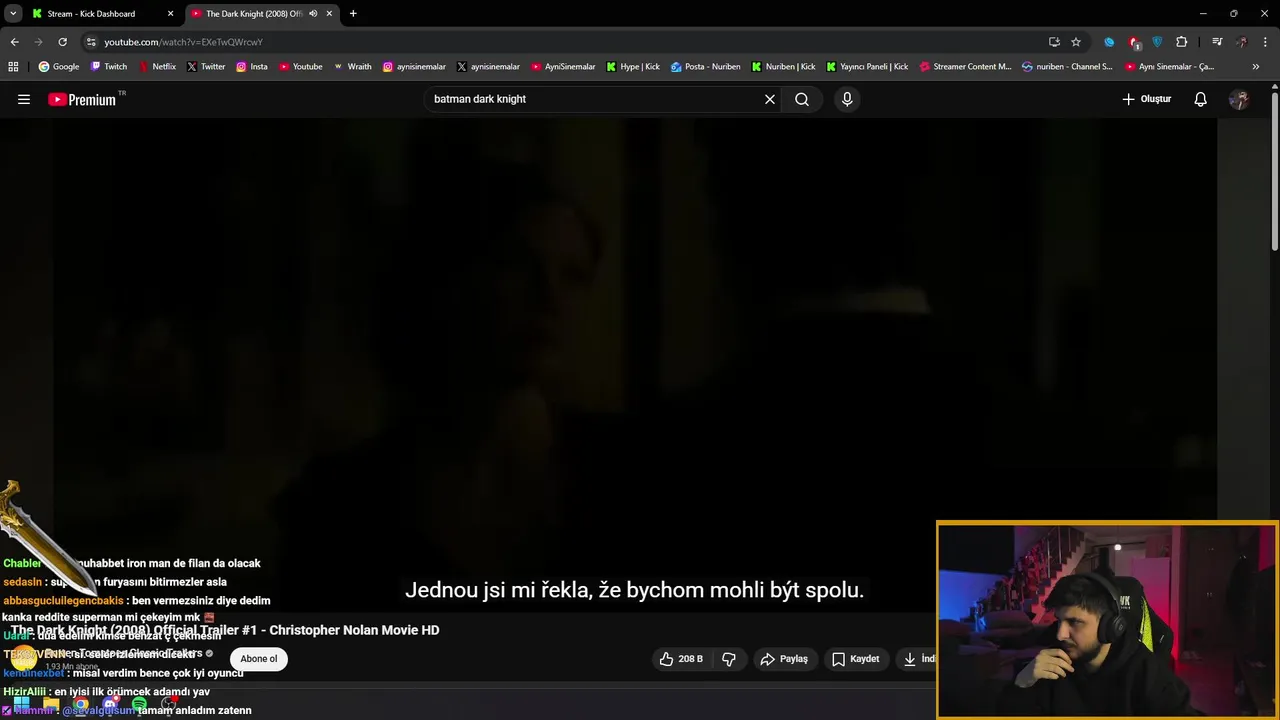Open a new tab with plus button
This screenshot has width=1280, height=720.
pos(353,14)
